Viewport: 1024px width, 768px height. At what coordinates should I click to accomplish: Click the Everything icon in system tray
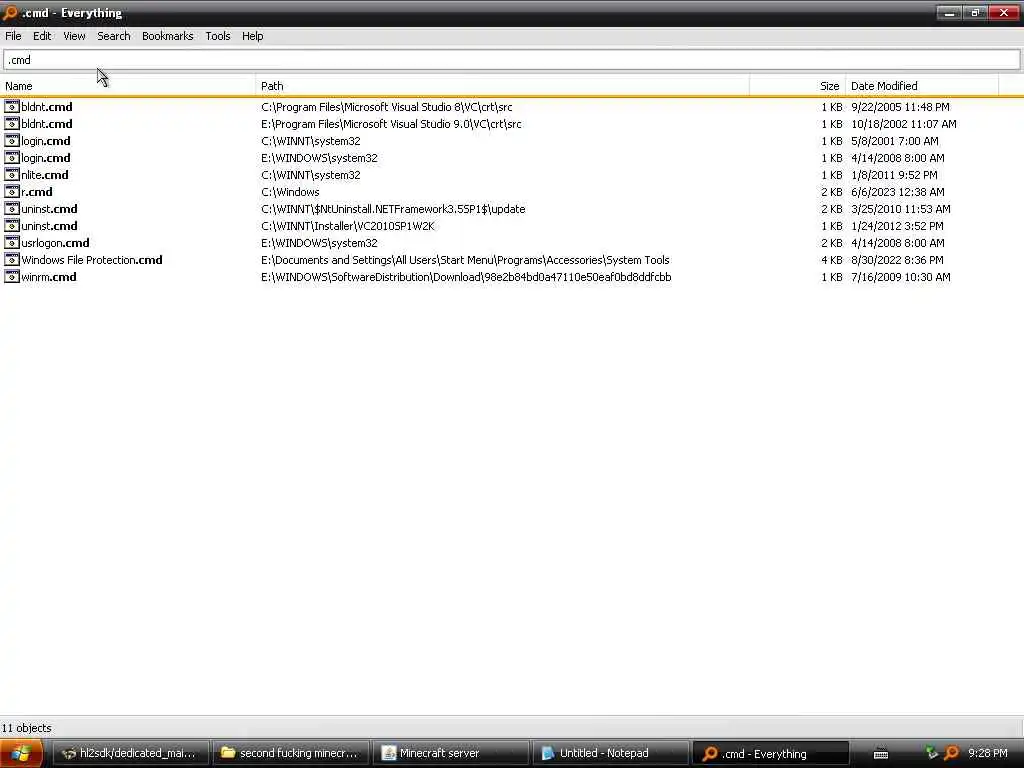tap(952, 753)
